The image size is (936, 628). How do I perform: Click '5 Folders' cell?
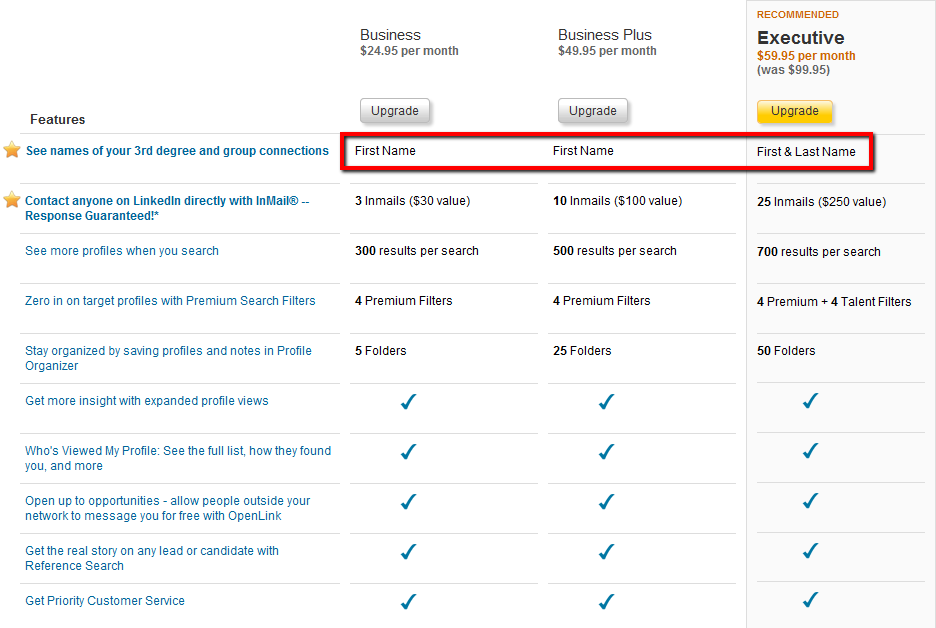pos(380,351)
